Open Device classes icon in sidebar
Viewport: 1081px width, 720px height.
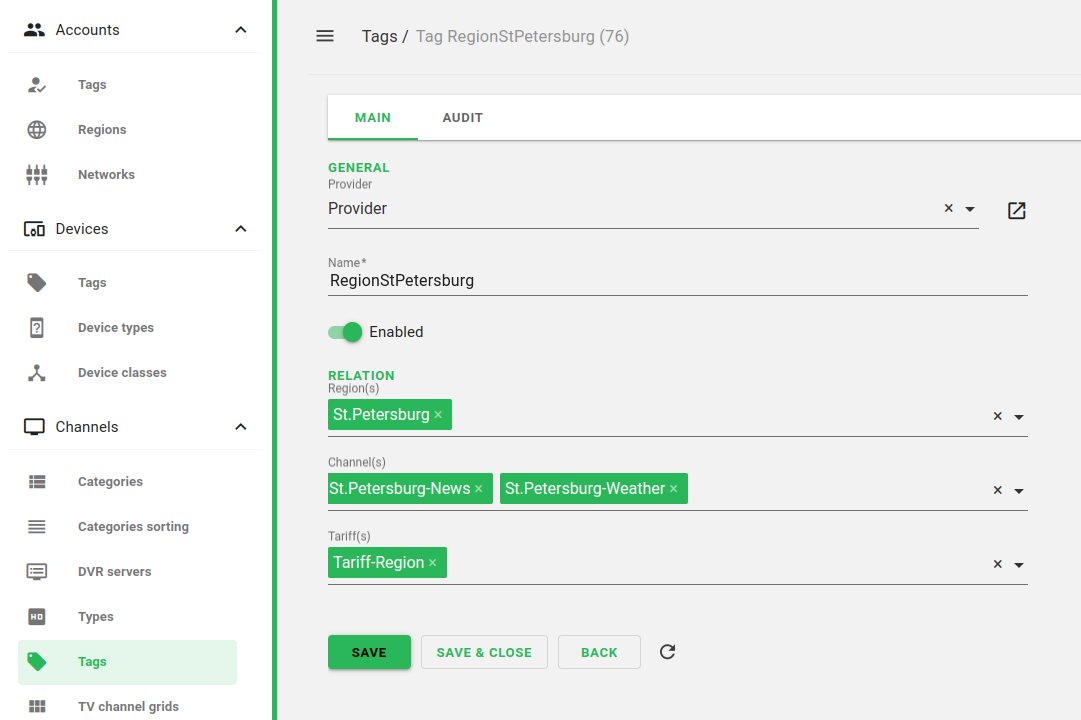pos(37,373)
